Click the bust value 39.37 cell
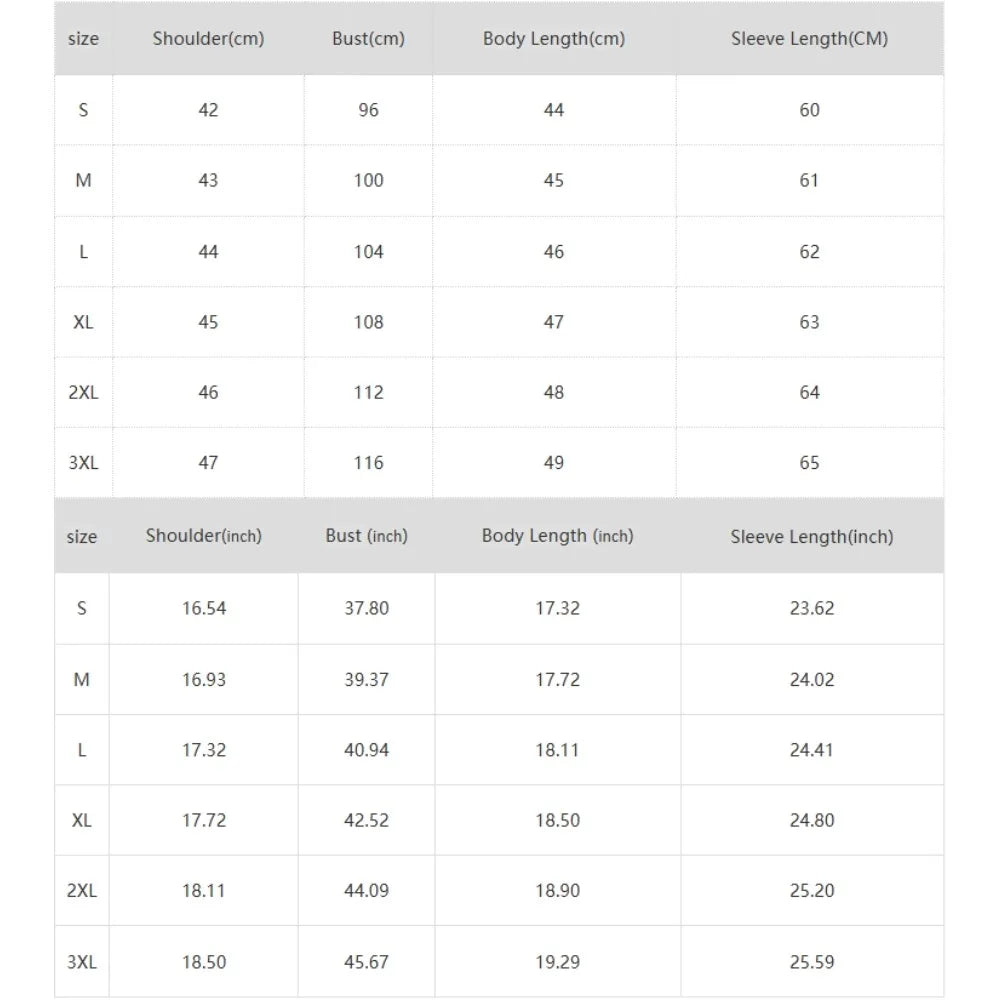The height and width of the screenshot is (1000, 1000). coord(366,680)
